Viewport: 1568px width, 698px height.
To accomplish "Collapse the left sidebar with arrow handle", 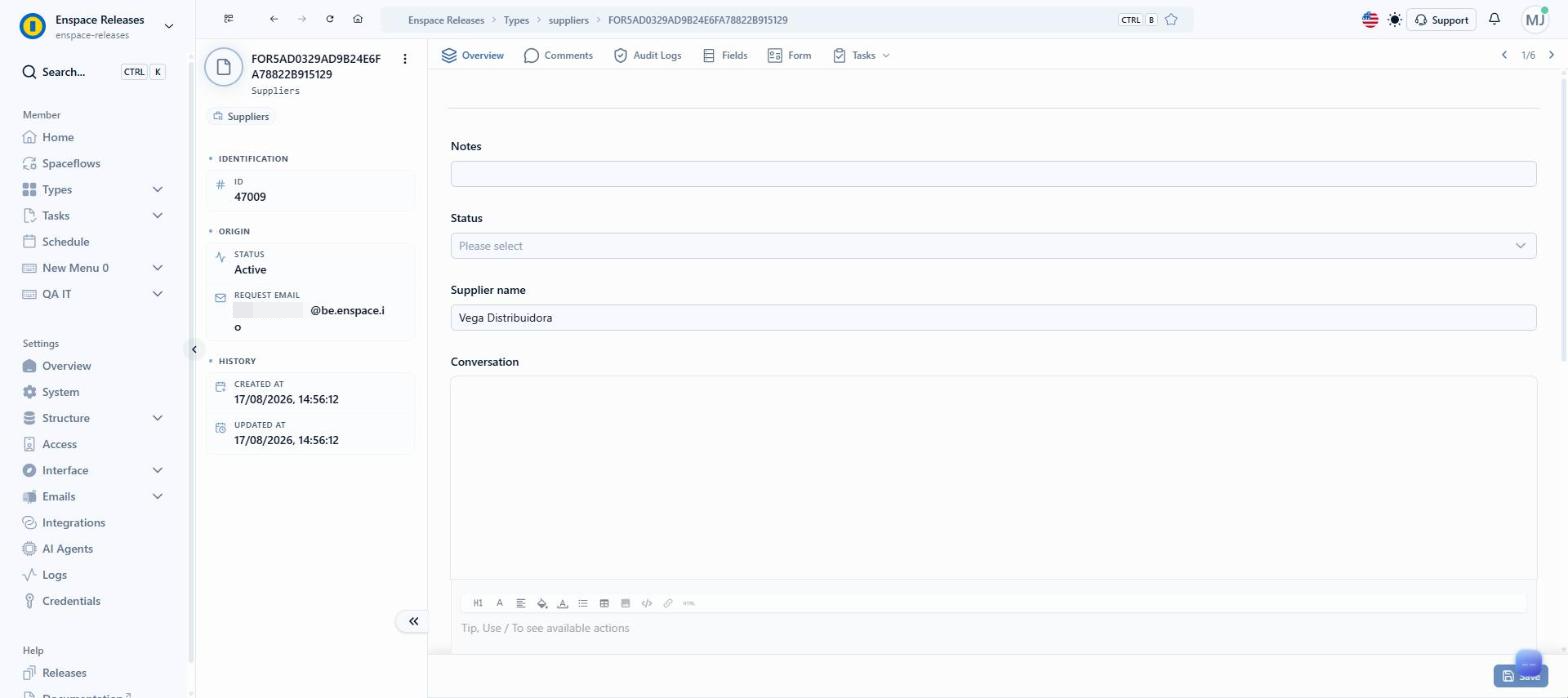I will click(x=194, y=349).
